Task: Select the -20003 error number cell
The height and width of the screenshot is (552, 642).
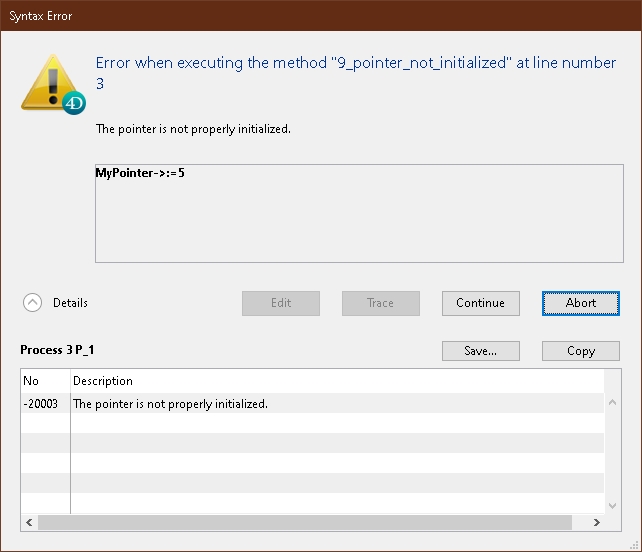Action: pos(44,404)
